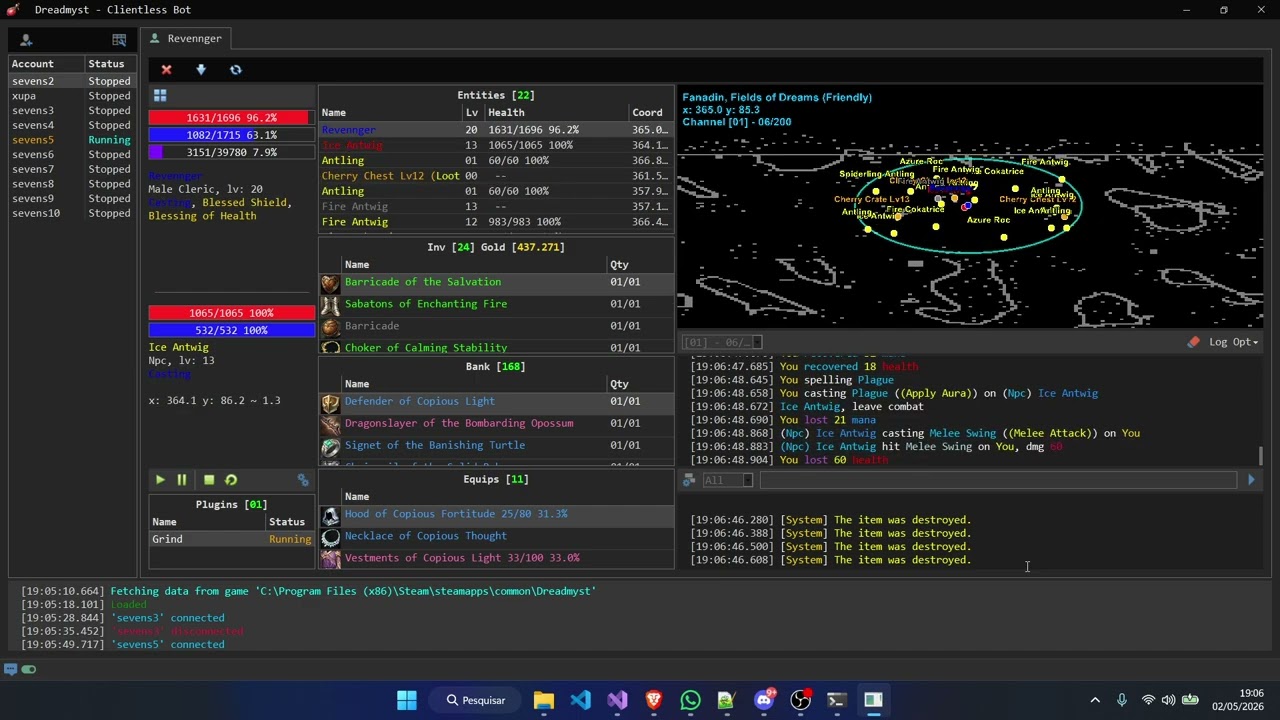Open Windows Start menu

pos(407,700)
